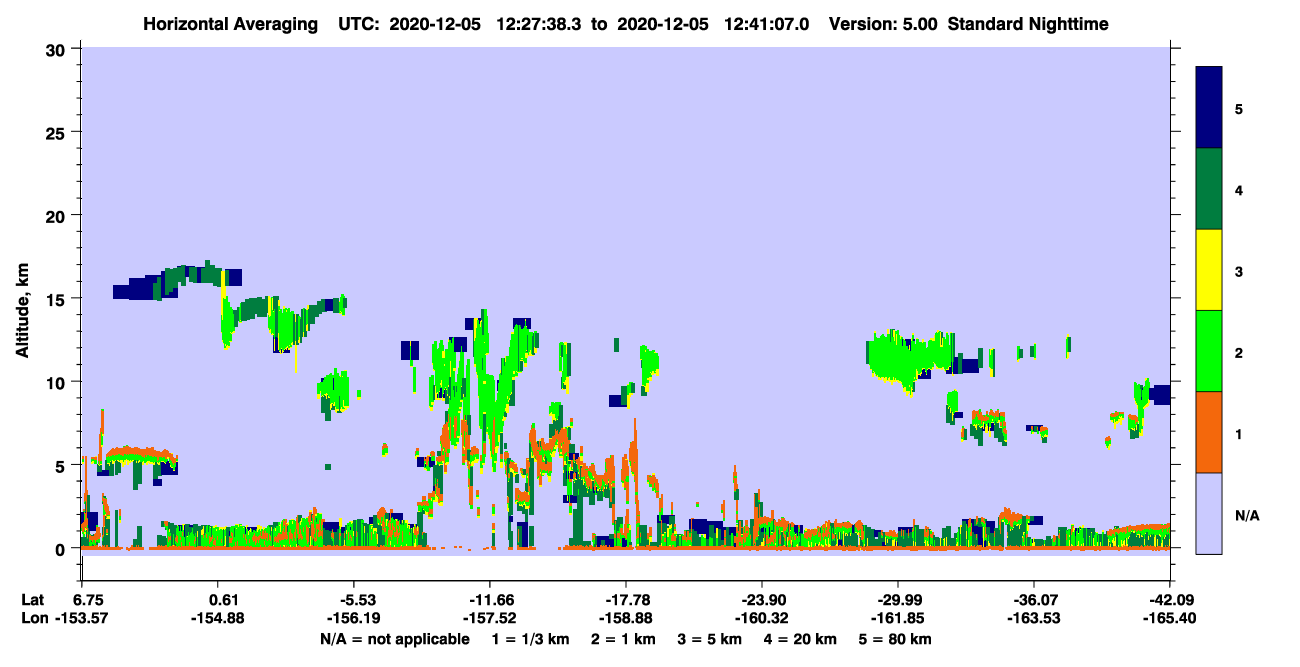The width and height of the screenshot is (1300, 667).
Task: Click the colorbar label 5
Action: pos(1239,108)
